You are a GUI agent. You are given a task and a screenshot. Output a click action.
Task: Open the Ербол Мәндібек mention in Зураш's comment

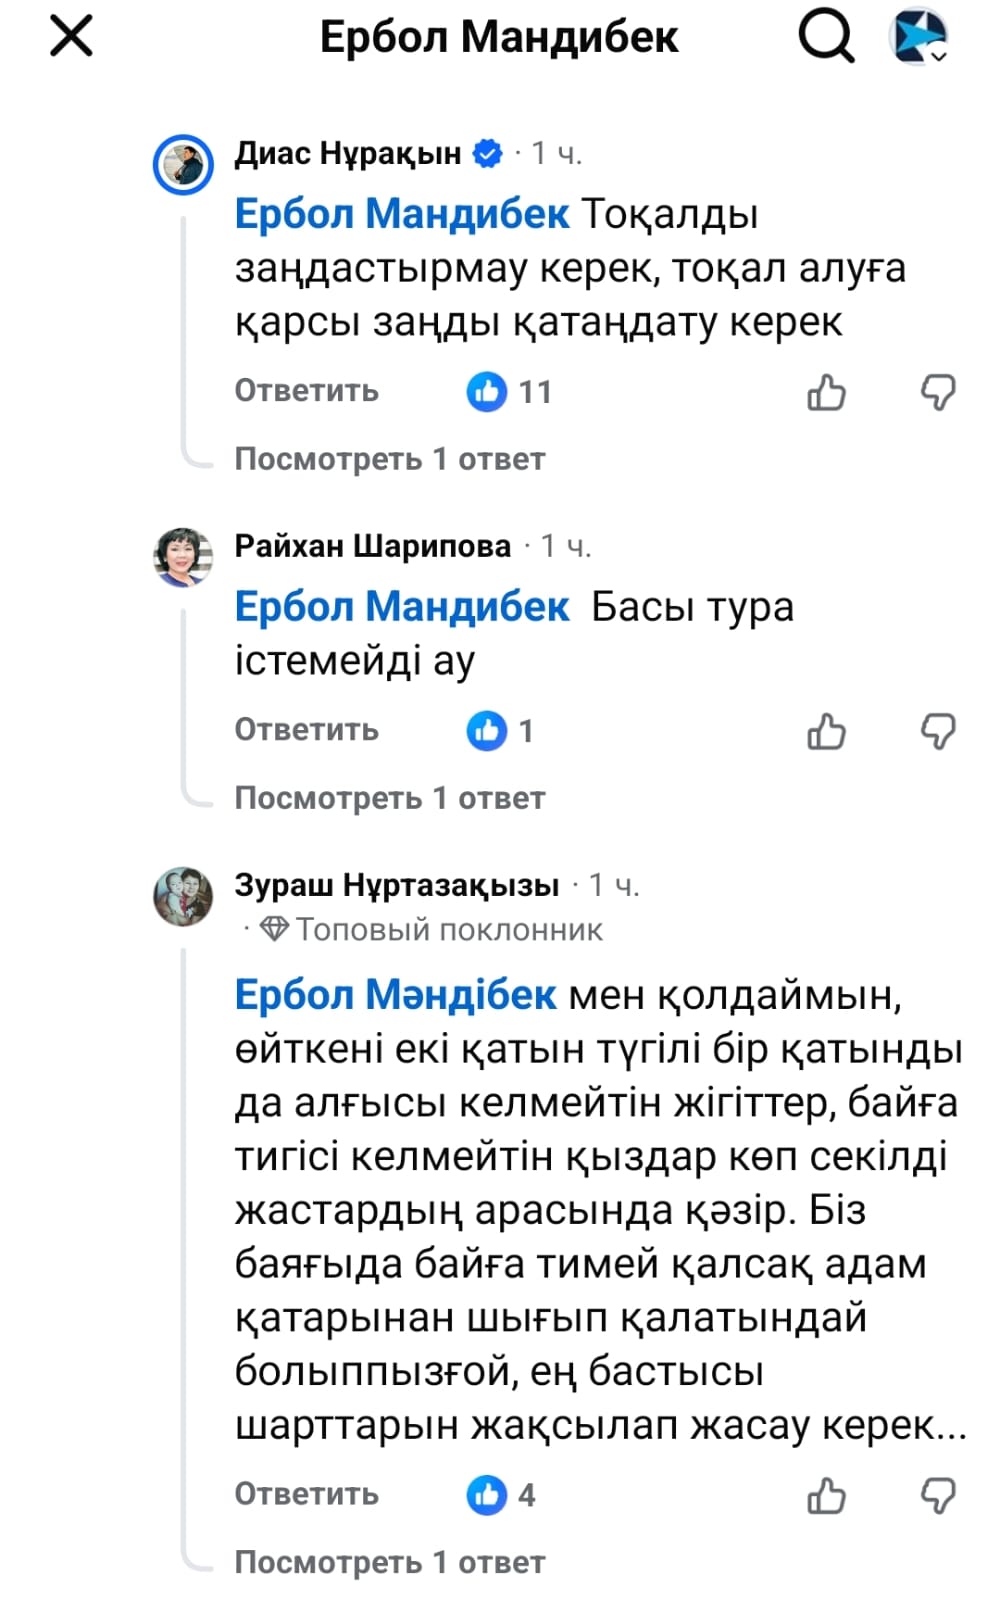(395, 995)
